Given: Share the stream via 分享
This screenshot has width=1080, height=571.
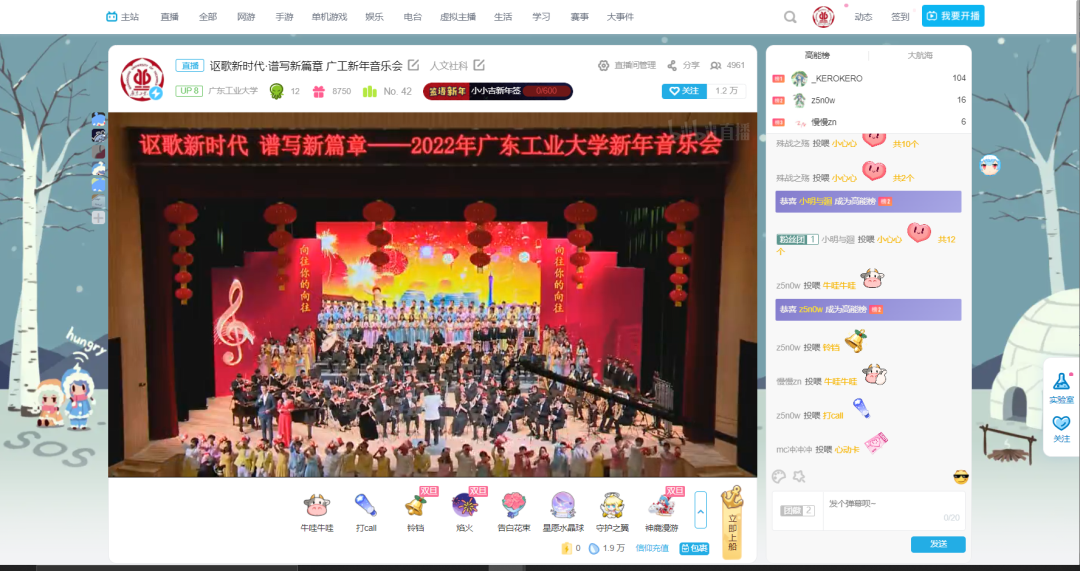Looking at the screenshot, I should point(683,65).
